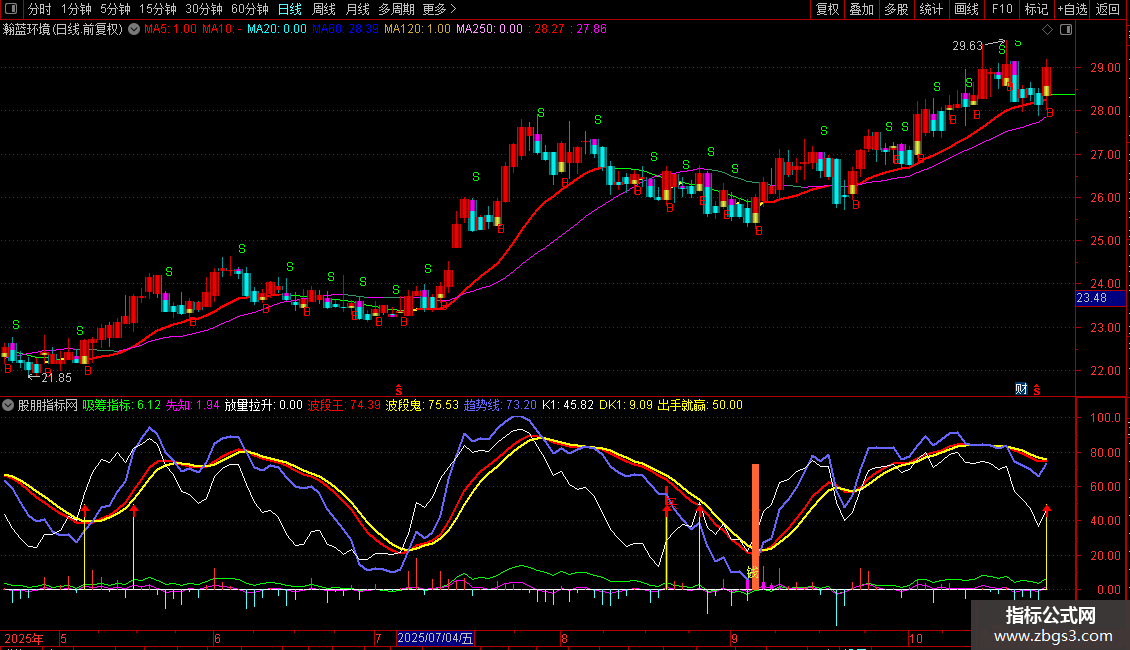Click 2025年 label on time axis
The width and height of the screenshot is (1130, 650).
pos(24,638)
